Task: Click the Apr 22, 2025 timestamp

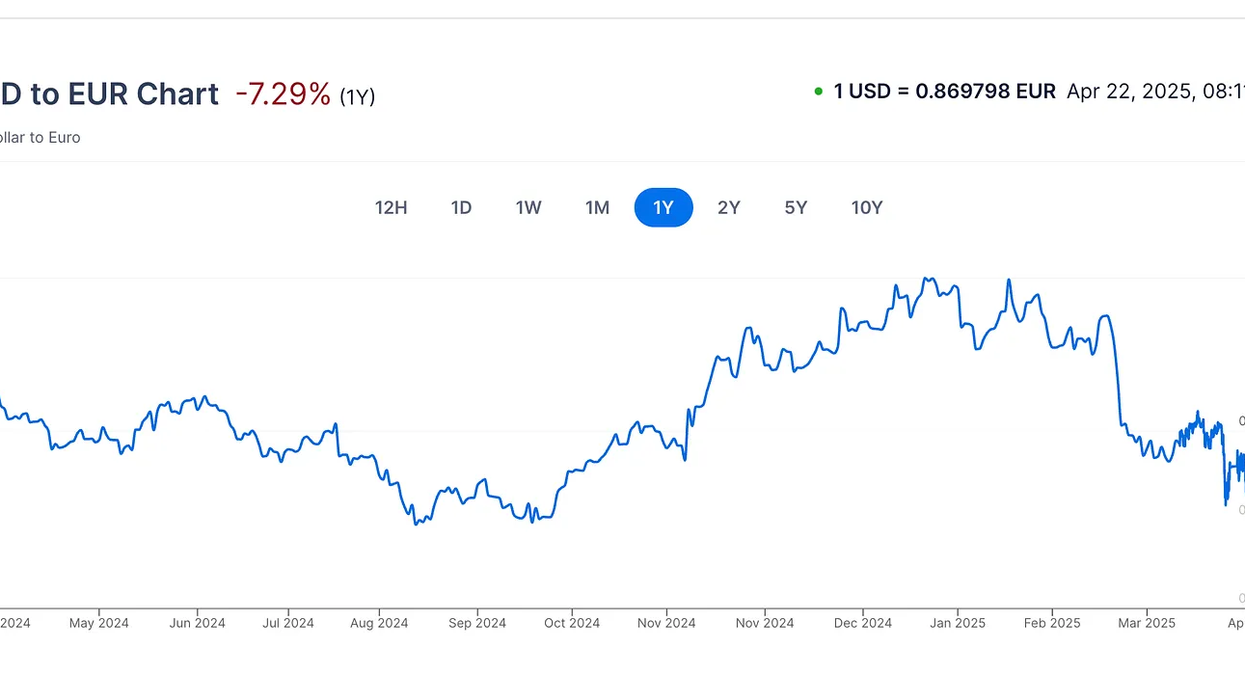Action: [1154, 92]
